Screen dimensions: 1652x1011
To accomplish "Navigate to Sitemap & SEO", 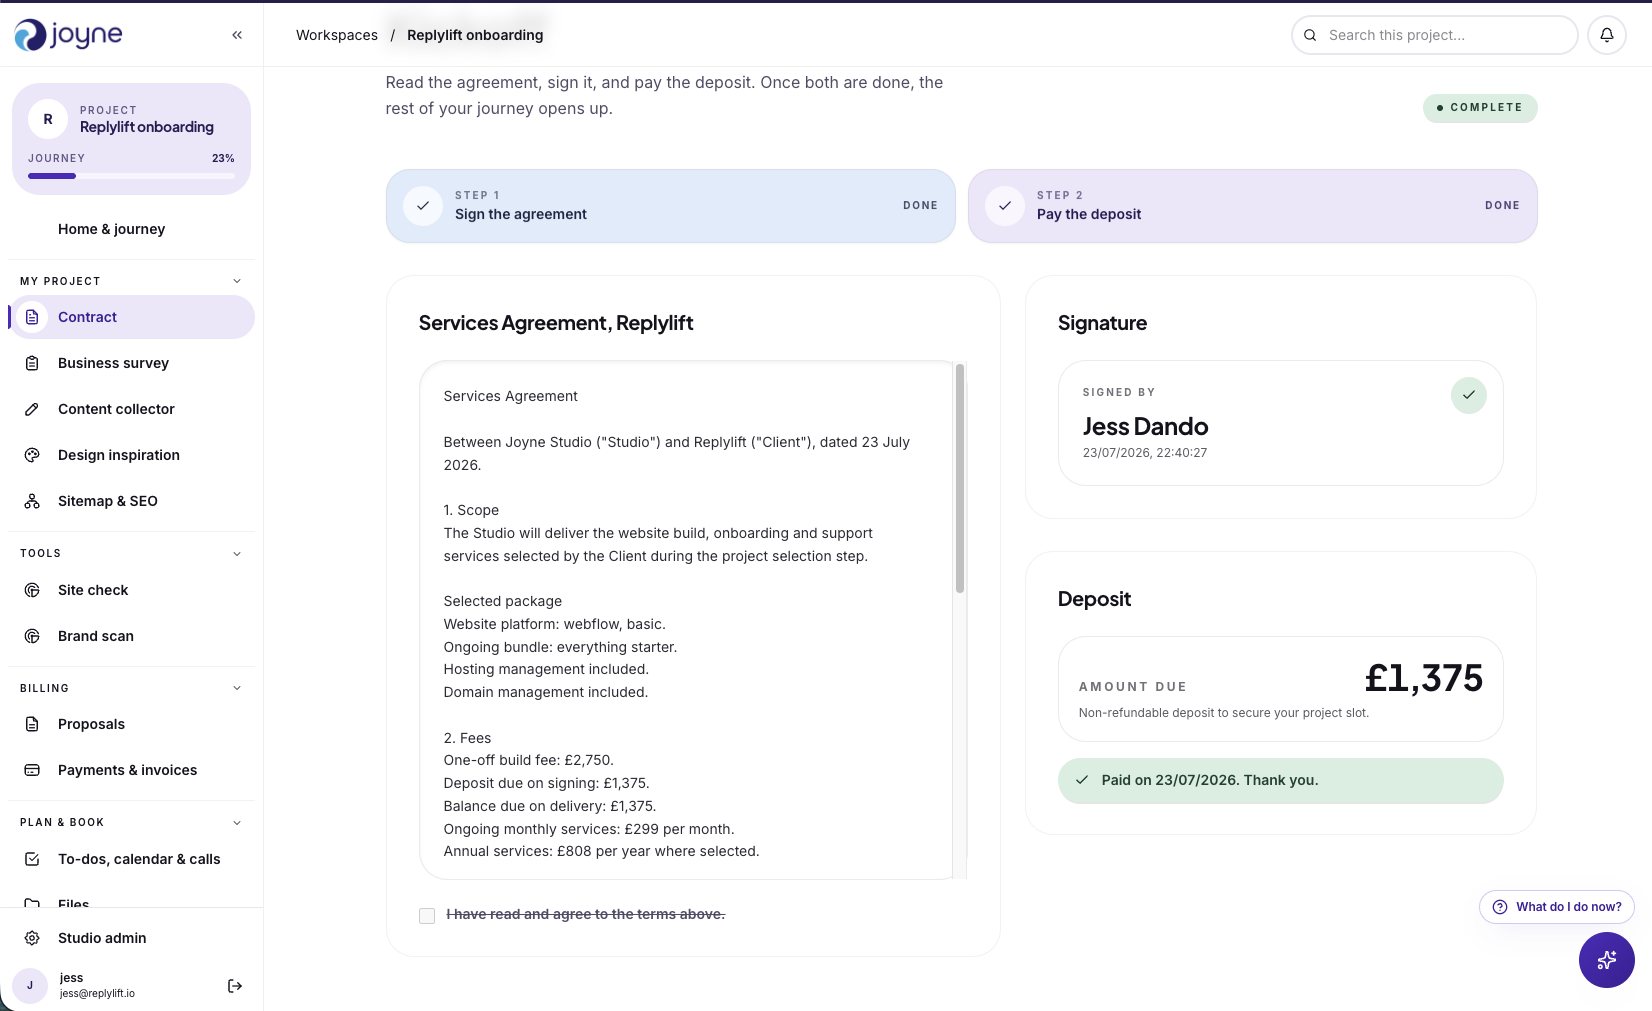I will [131, 501].
